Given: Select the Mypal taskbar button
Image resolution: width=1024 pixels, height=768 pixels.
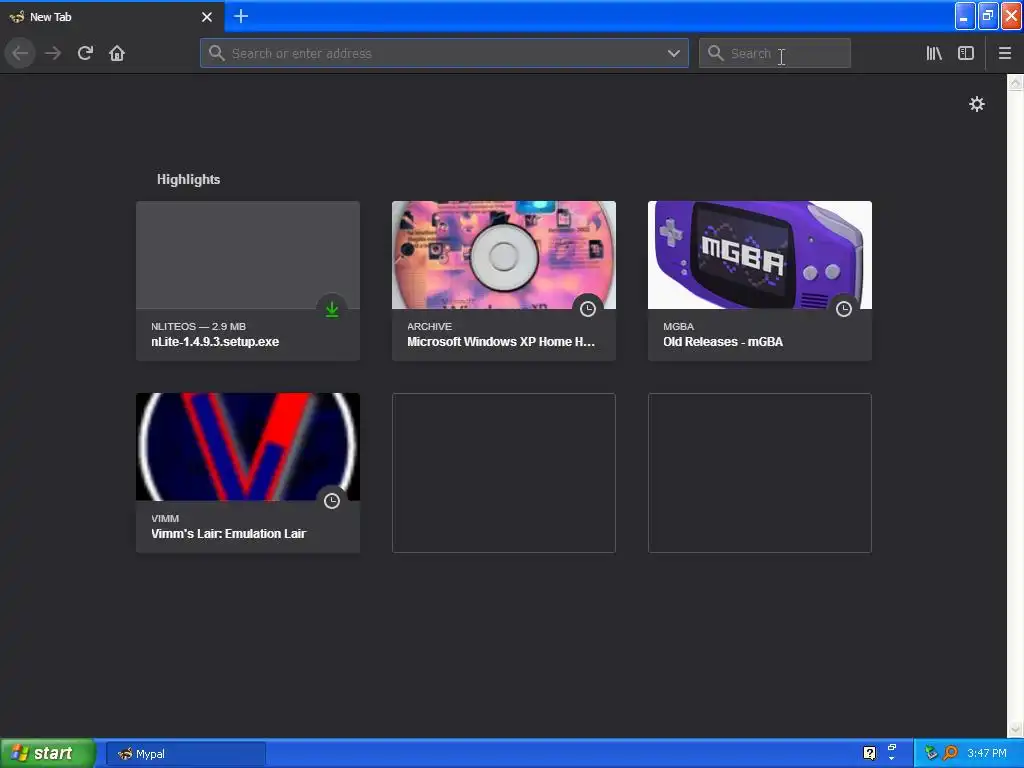Looking at the screenshot, I should point(186,754).
